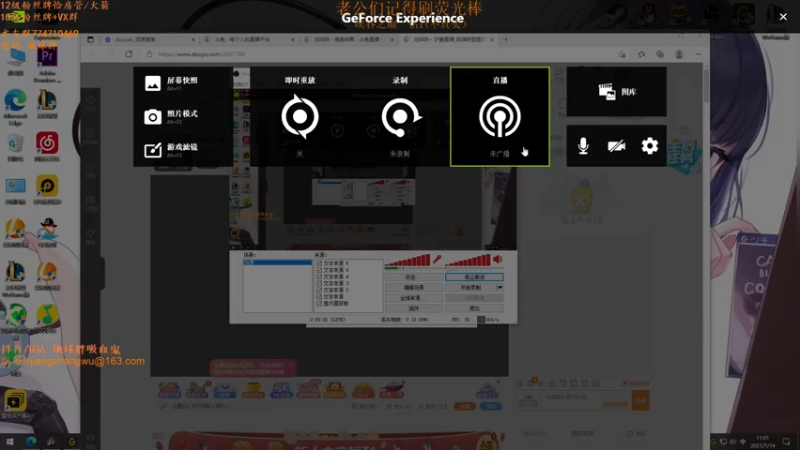800x450 pixels.
Task: Switch to the douyutv 百度搜索 browser tab
Action: 149,39
